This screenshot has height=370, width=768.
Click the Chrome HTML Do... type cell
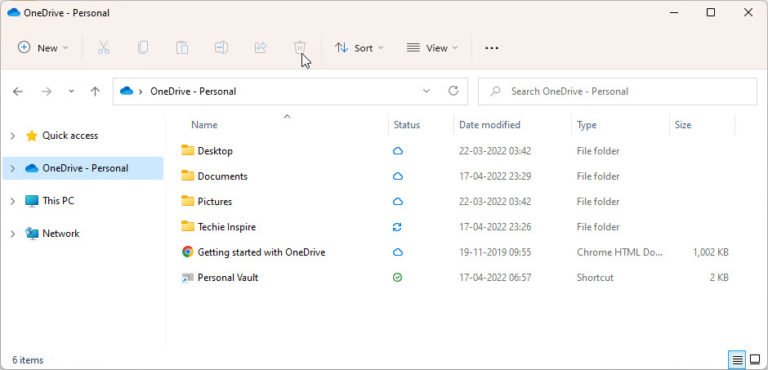coord(620,252)
